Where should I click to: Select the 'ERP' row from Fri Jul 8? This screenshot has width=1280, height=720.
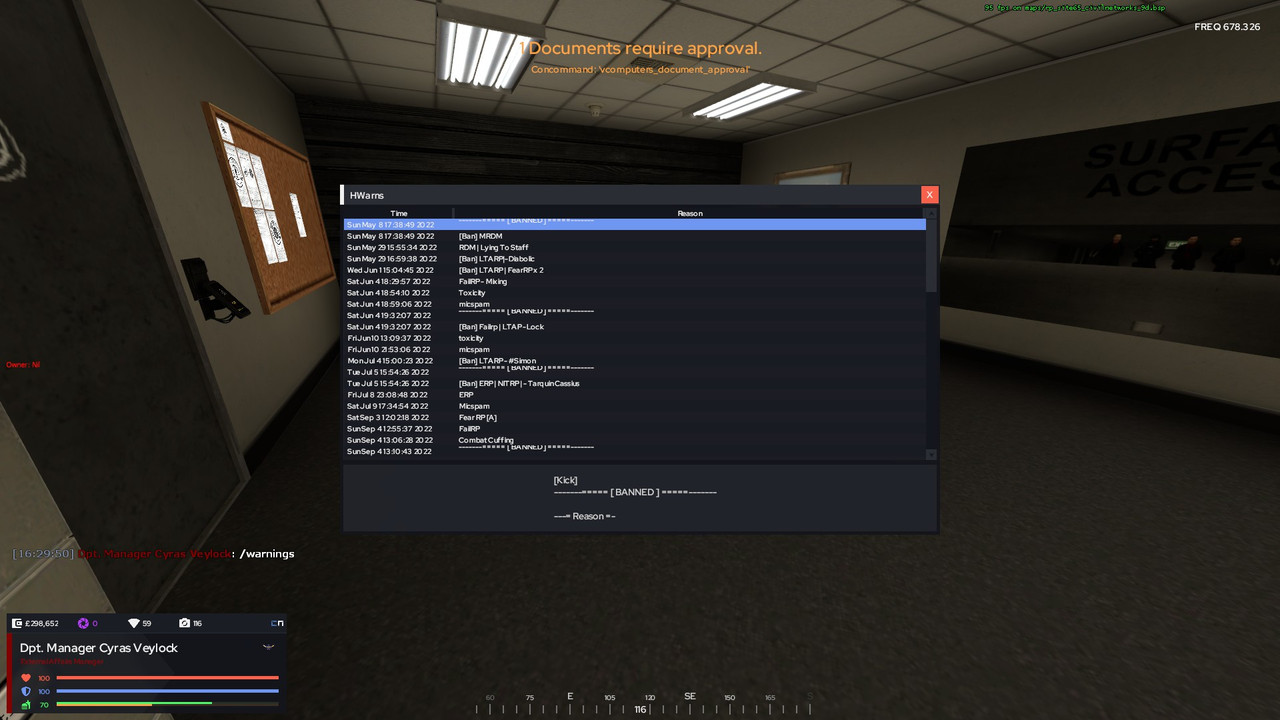pos(635,395)
